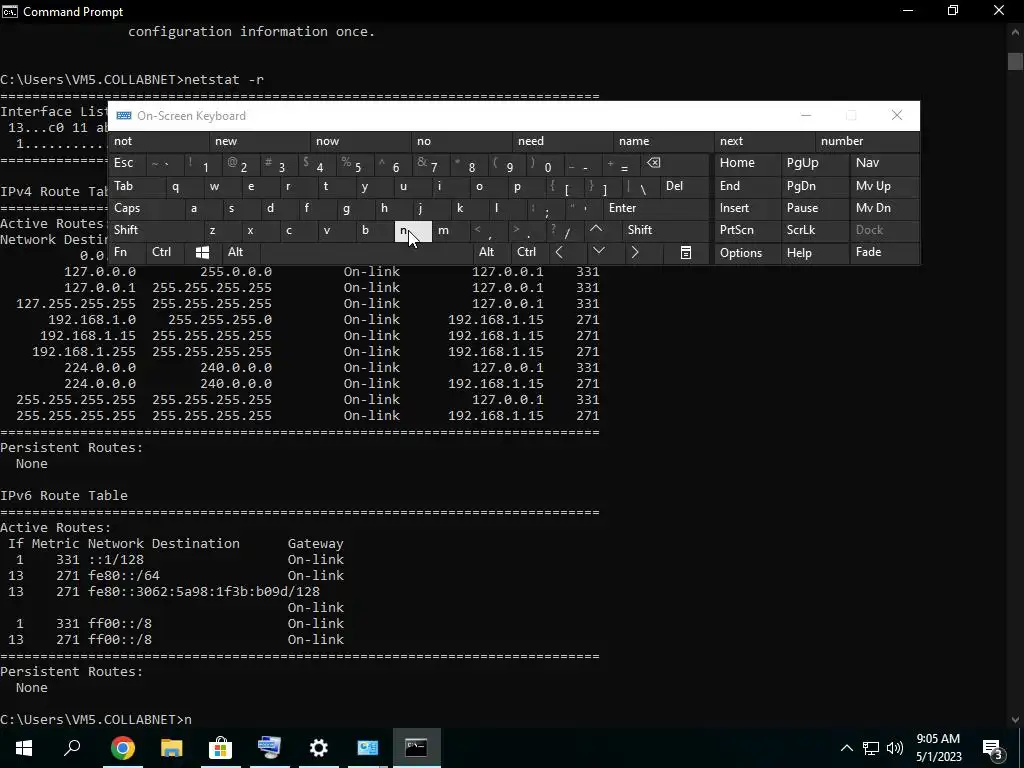Click the On-Screen Keyboard title icon
Image resolution: width=1024 pixels, height=768 pixels.
point(124,116)
